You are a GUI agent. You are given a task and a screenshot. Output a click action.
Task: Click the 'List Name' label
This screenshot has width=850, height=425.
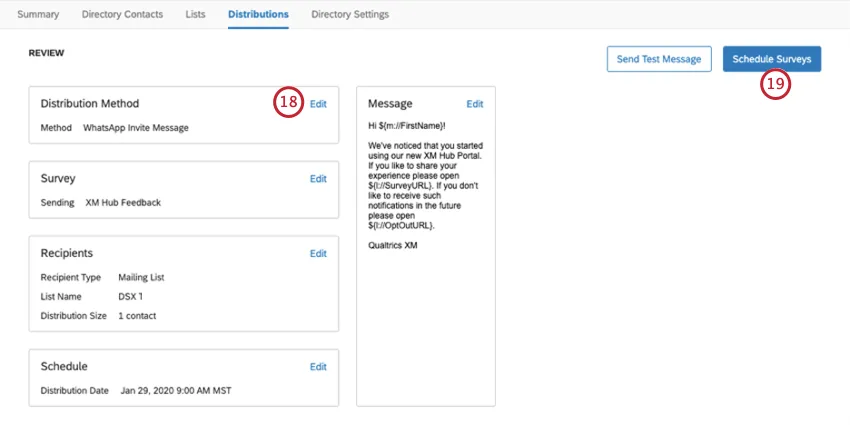click(x=61, y=297)
